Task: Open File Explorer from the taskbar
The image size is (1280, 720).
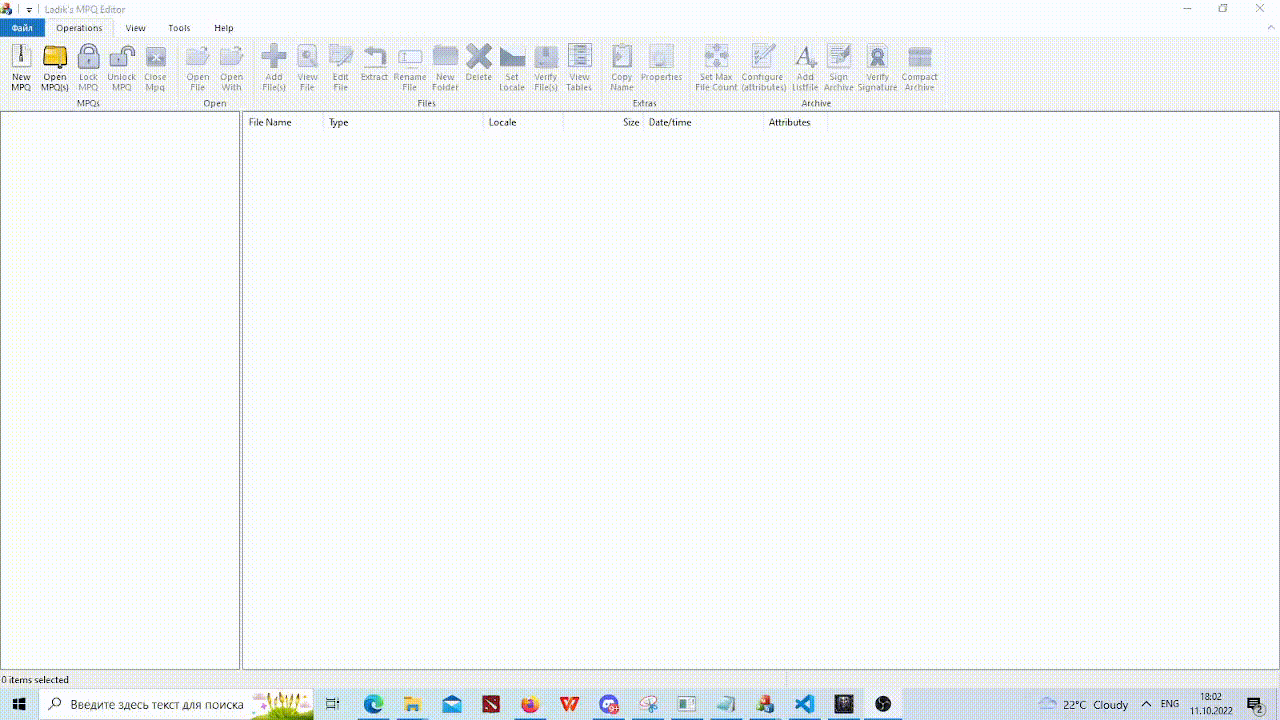Action: tap(412, 704)
